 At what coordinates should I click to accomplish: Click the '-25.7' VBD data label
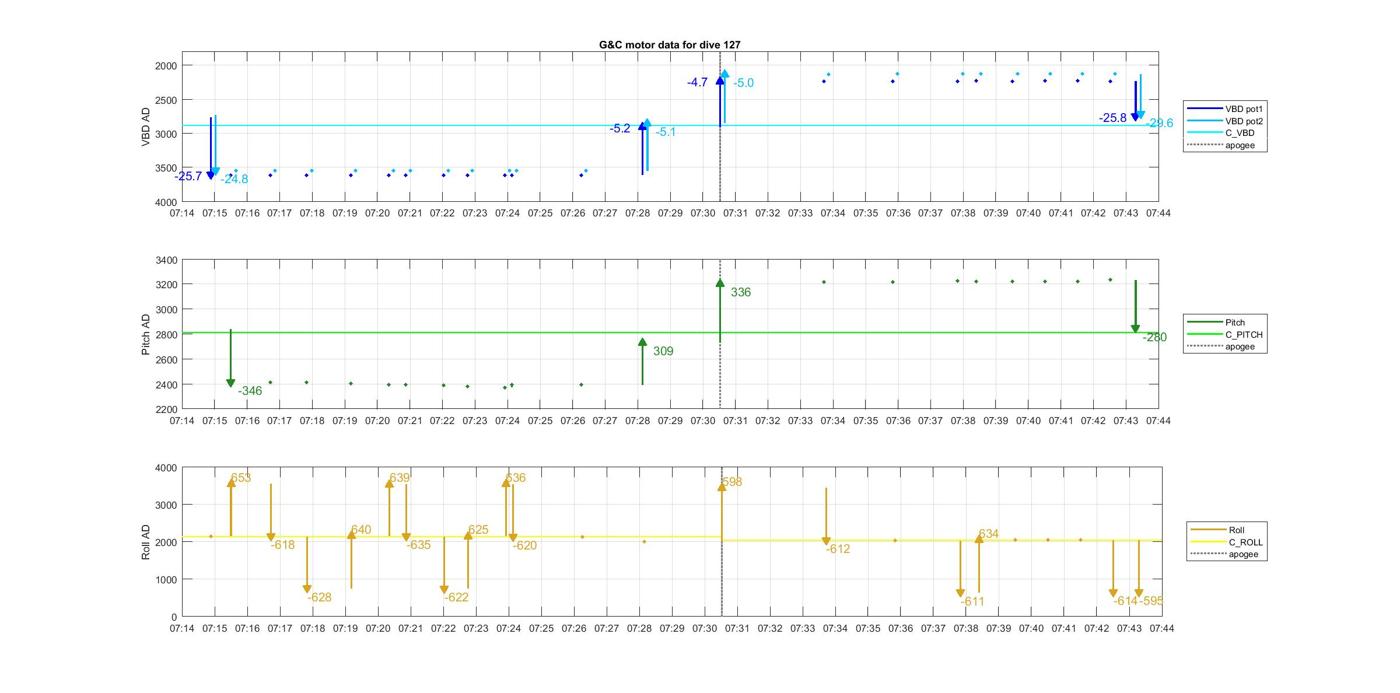(x=188, y=176)
